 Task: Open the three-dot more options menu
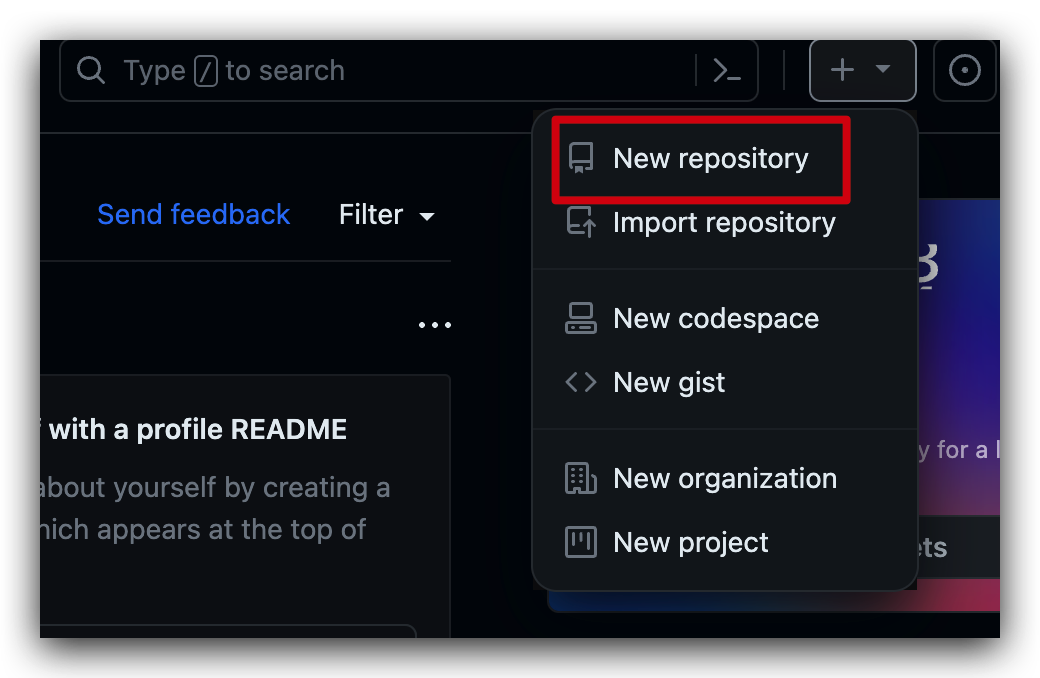(435, 325)
